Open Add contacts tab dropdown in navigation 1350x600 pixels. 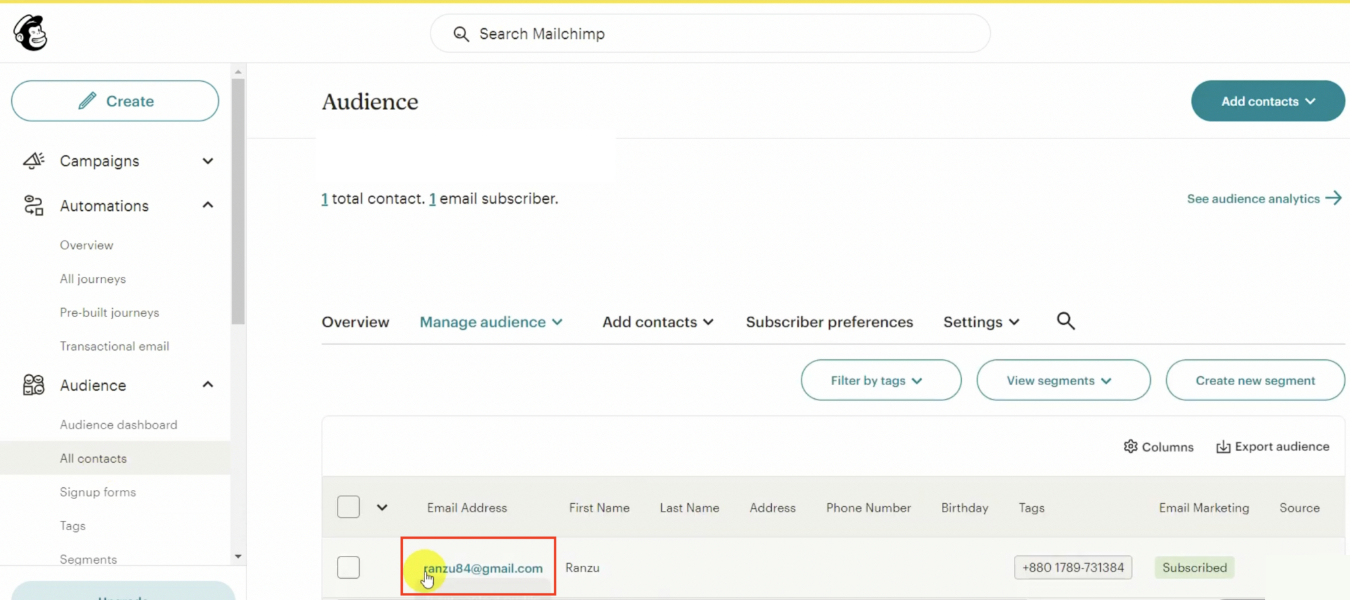[658, 322]
